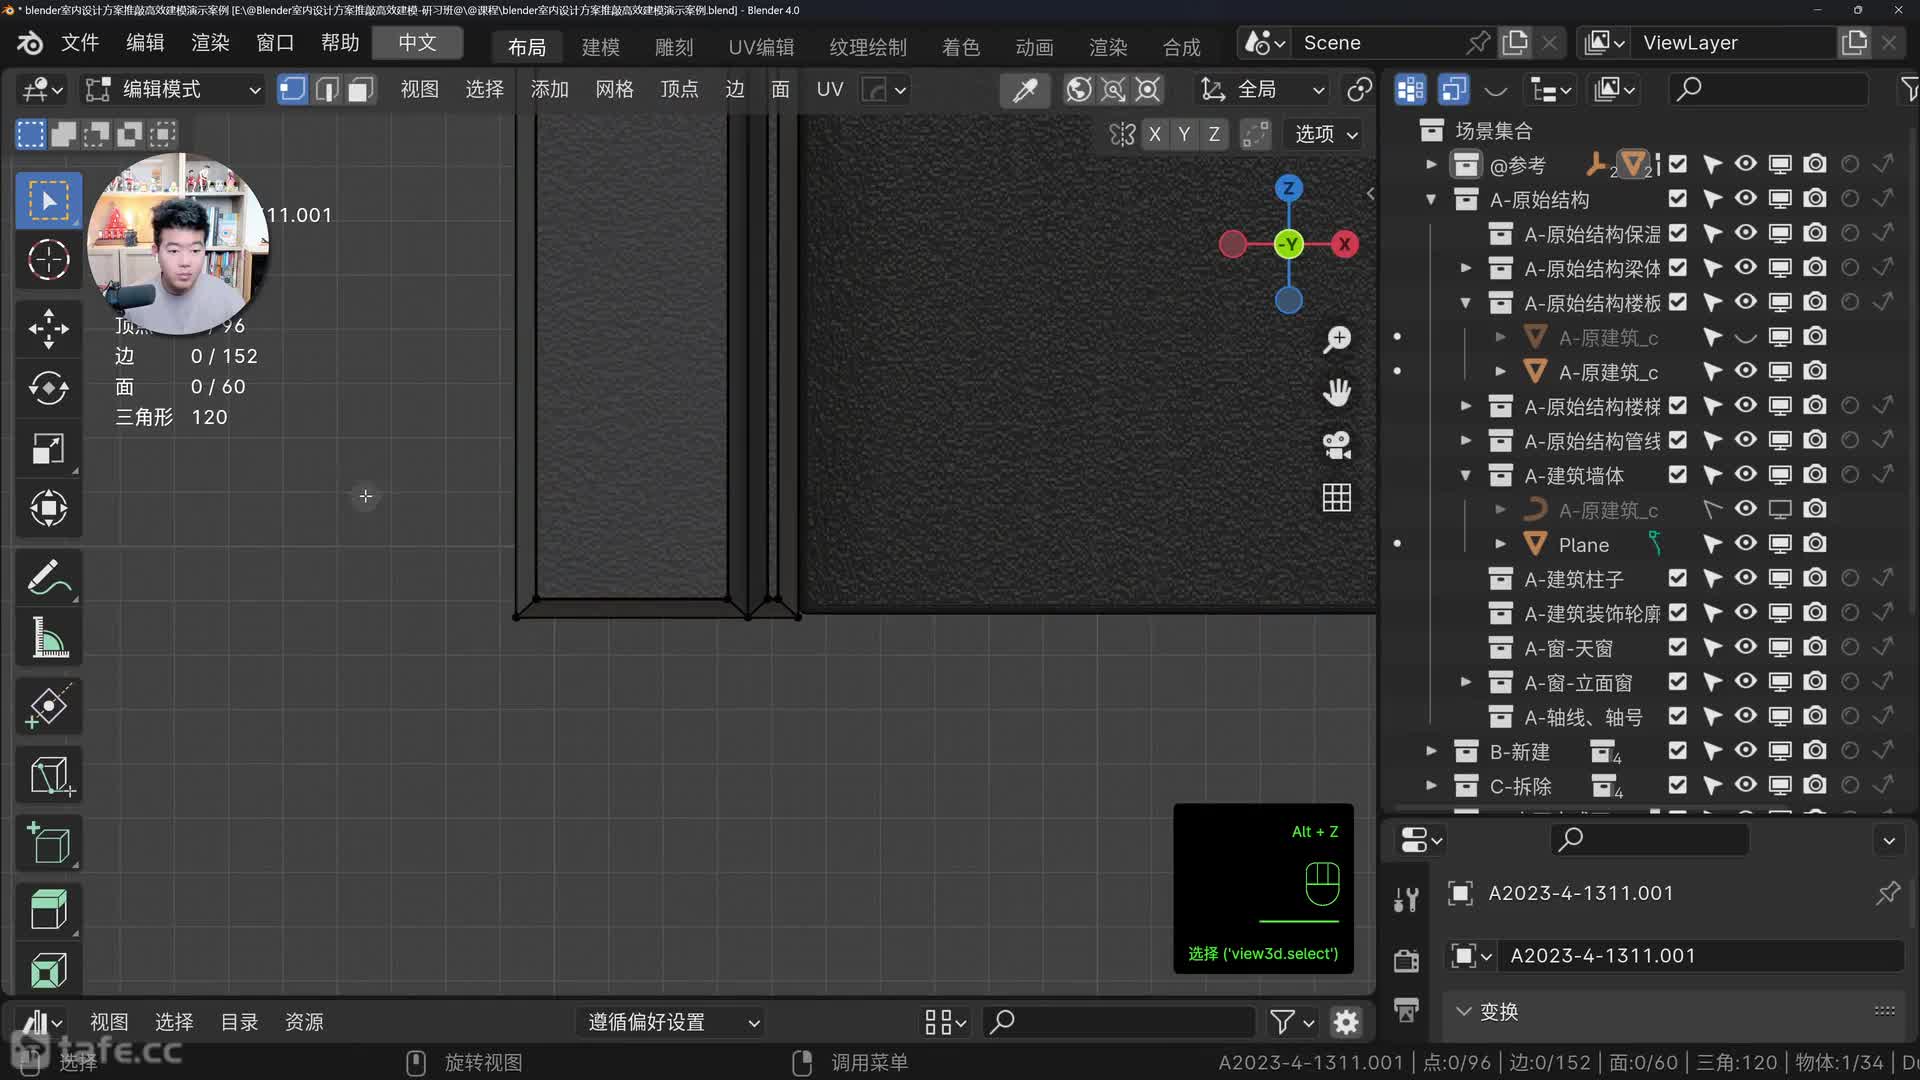1920x1080 pixels.
Task: Toggle camera view in viewport
Action: coord(1336,445)
